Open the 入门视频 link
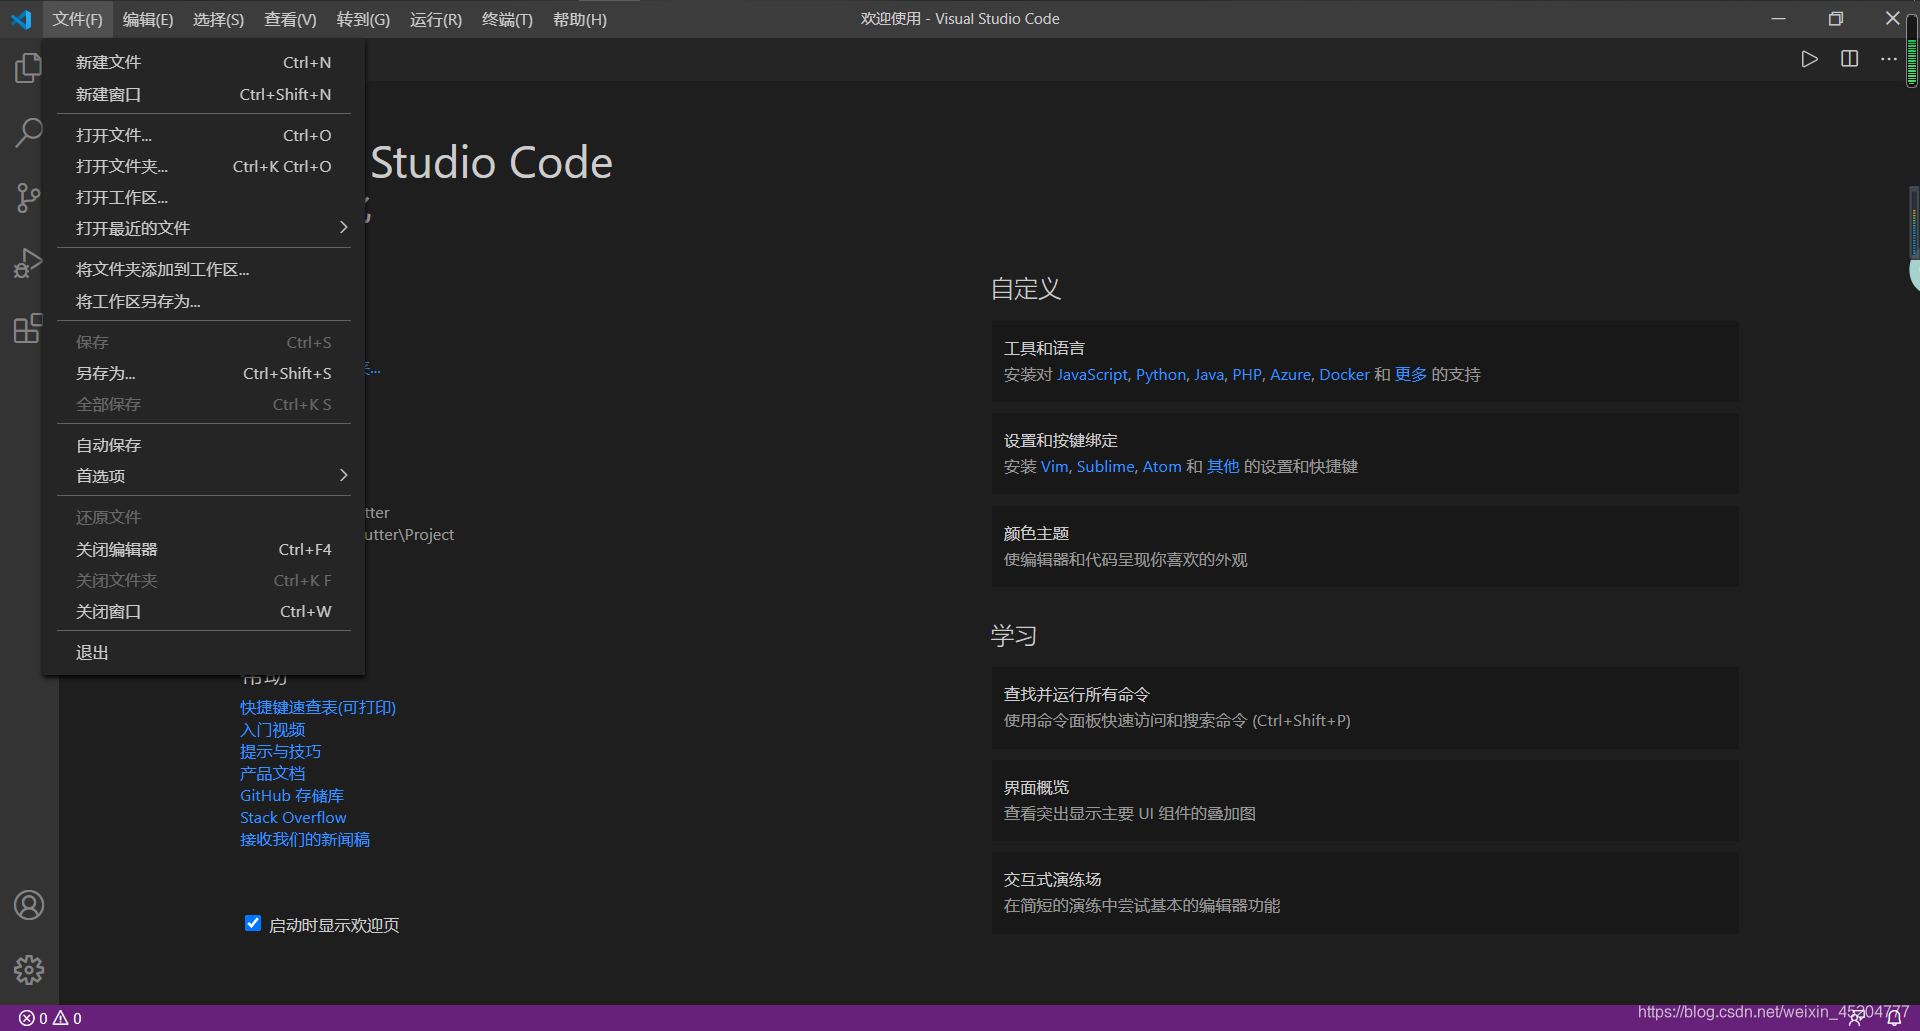1920x1031 pixels. 272,729
